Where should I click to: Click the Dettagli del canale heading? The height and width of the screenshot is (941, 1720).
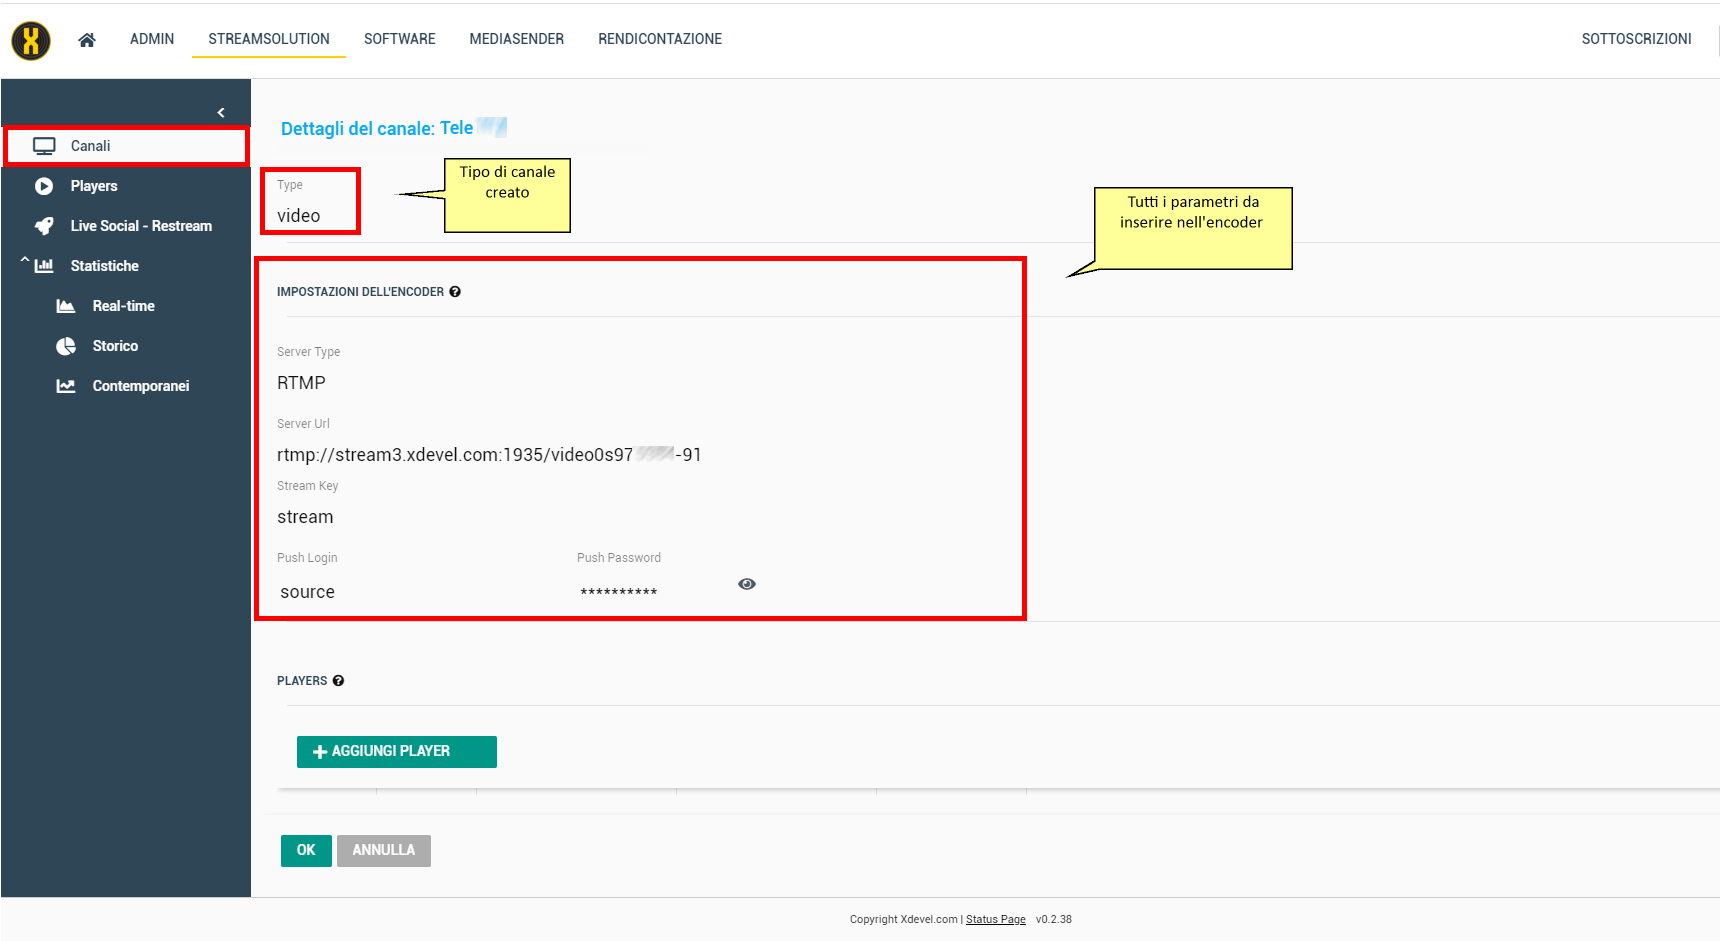(377, 129)
